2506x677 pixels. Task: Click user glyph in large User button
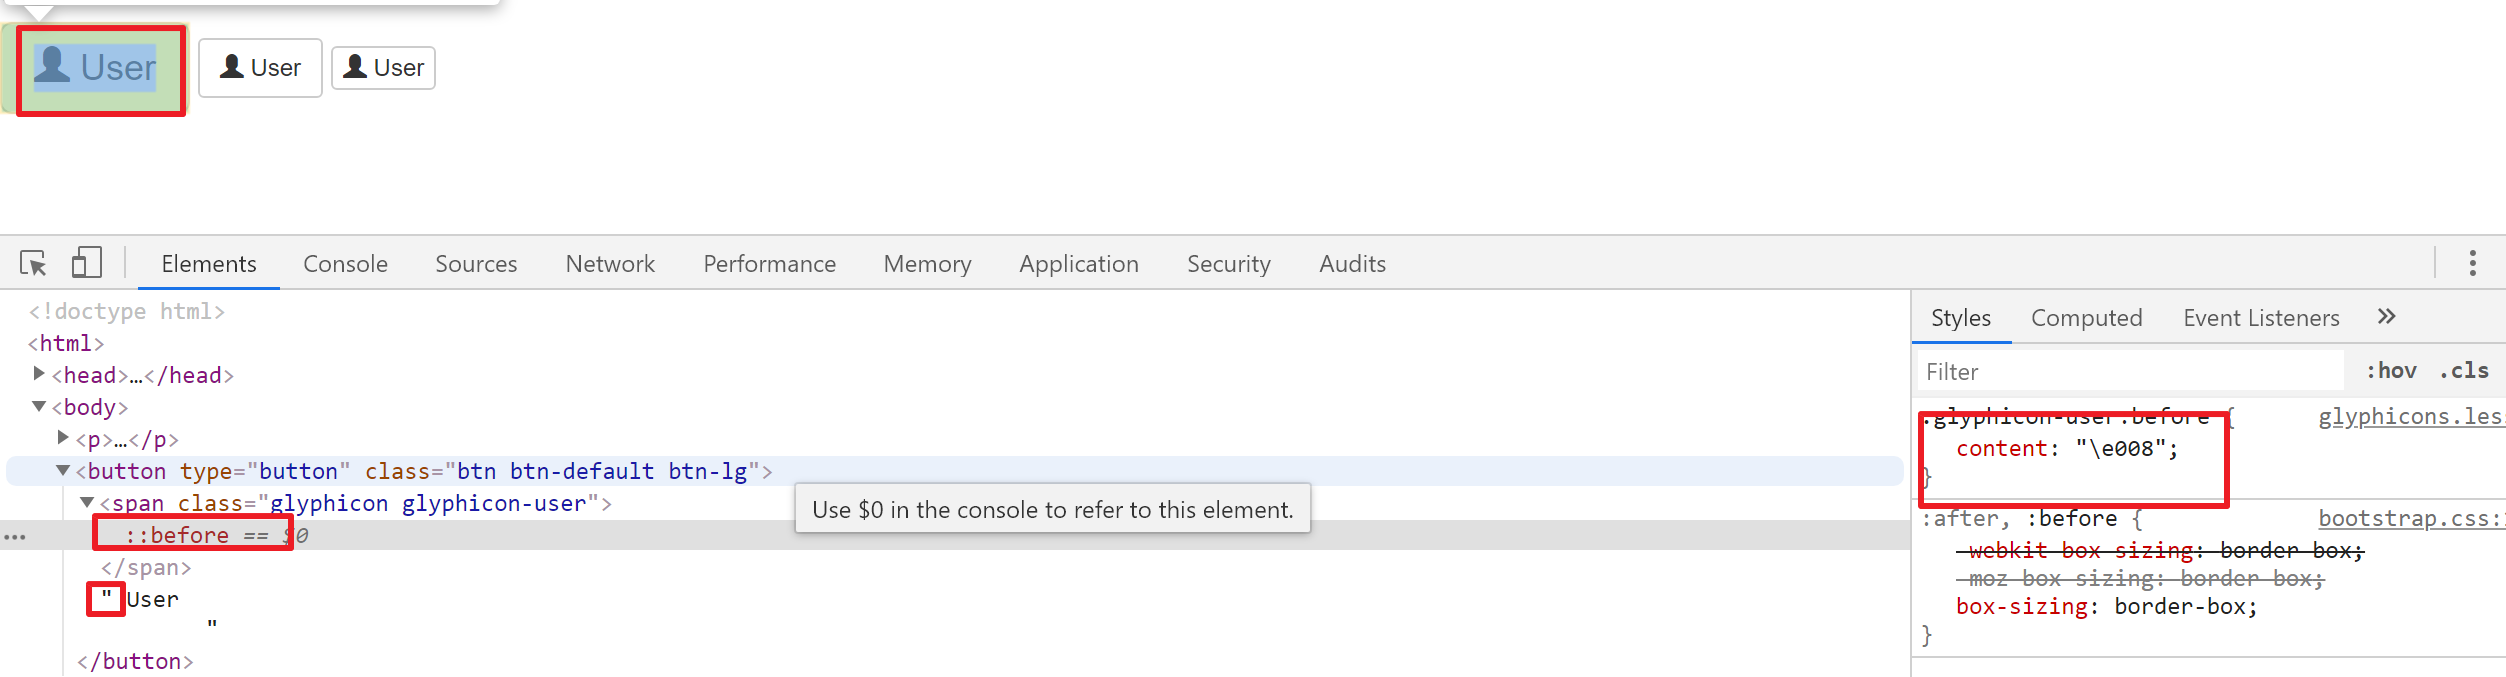pos(53,66)
